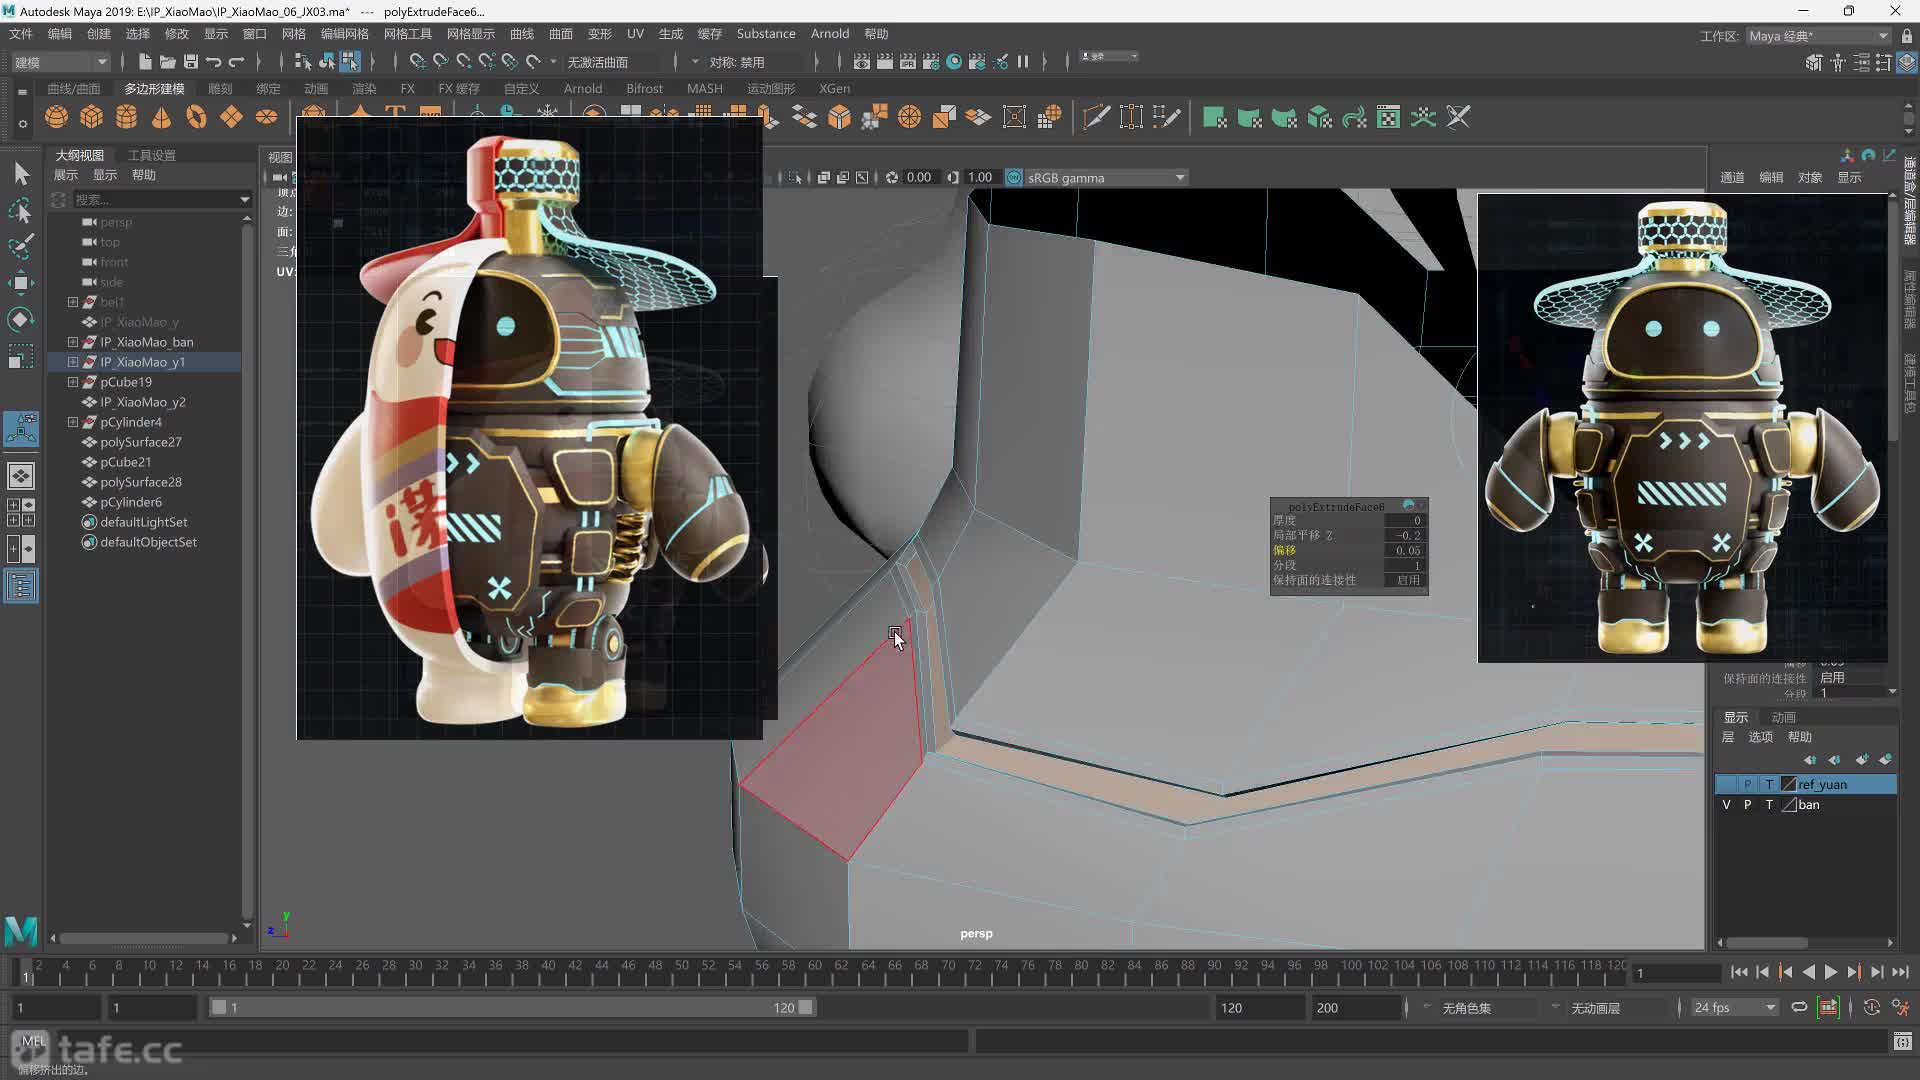Open the sRGB gamma dropdown
Viewport: 1920px width, 1080px height.
click(x=1105, y=177)
